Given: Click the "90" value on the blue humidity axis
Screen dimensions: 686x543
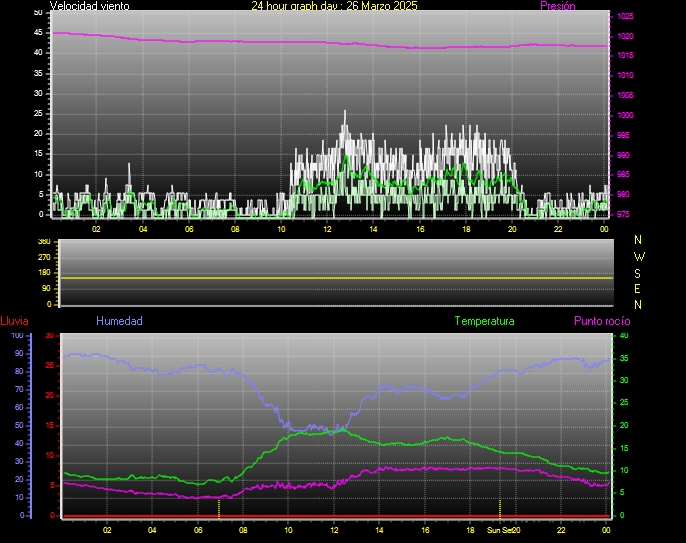Looking at the screenshot, I should click(x=19, y=354).
